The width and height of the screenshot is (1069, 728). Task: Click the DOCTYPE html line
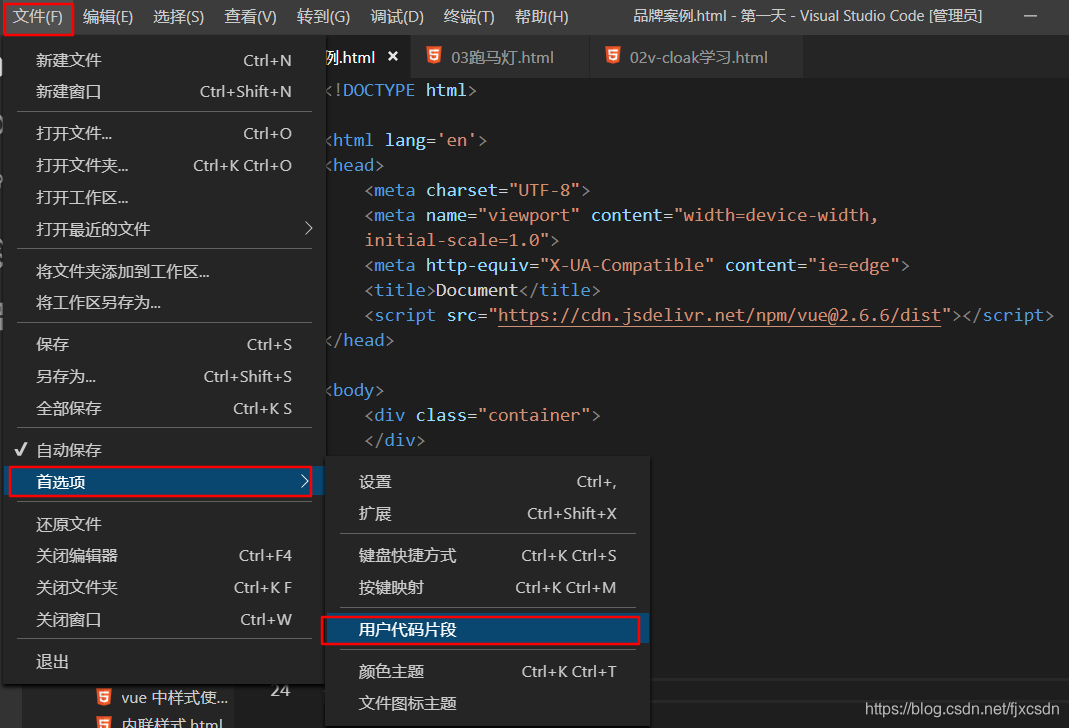coord(402,90)
